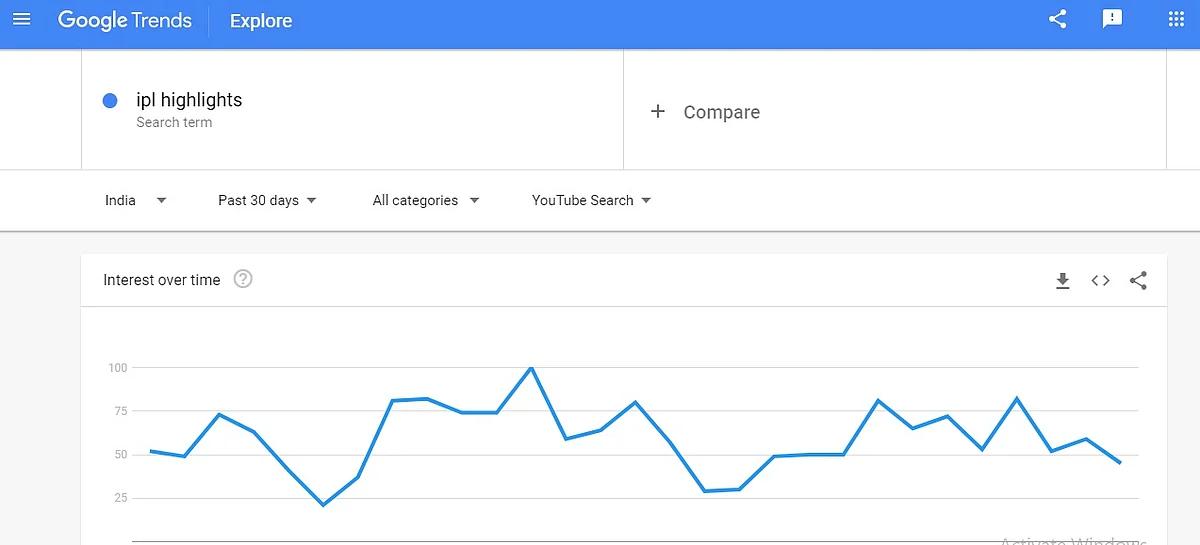Open the Past 30 days dropdown
1200x545 pixels.
267,200
